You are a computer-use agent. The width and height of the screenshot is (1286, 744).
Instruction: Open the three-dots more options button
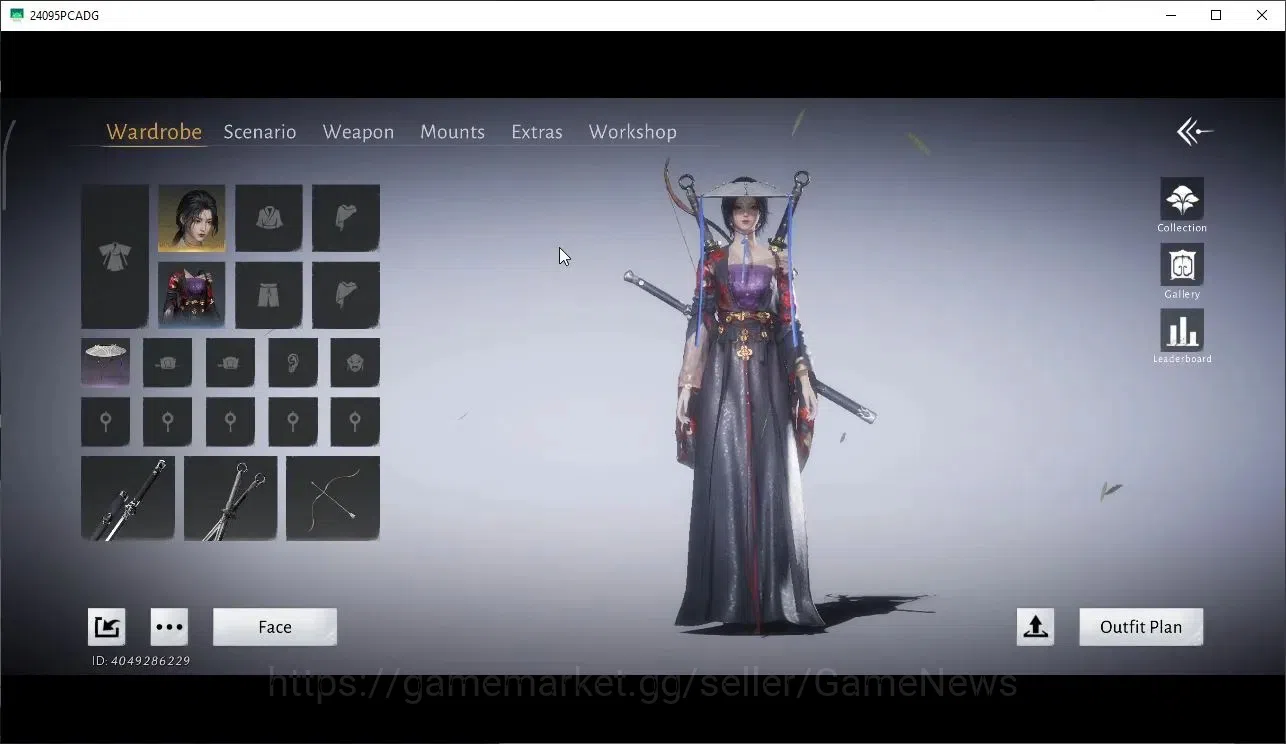click(169, 627)
